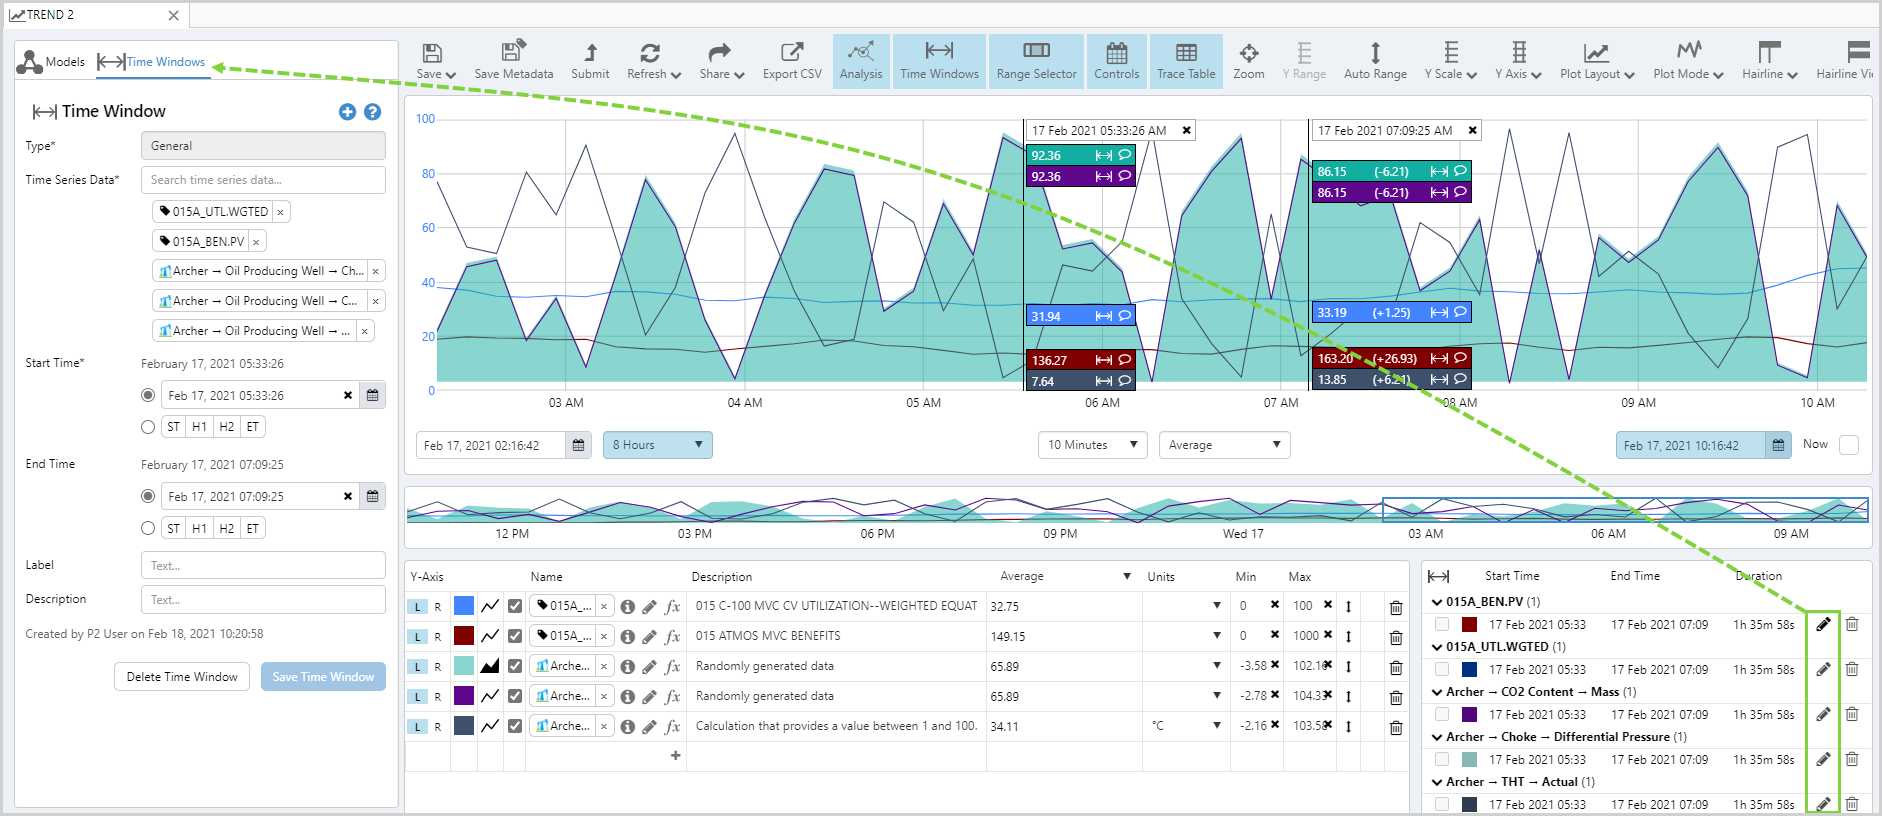This screenshot has height=816, width=1882.
Task: Click the Save Metadata icon
Action: (513, 60)
